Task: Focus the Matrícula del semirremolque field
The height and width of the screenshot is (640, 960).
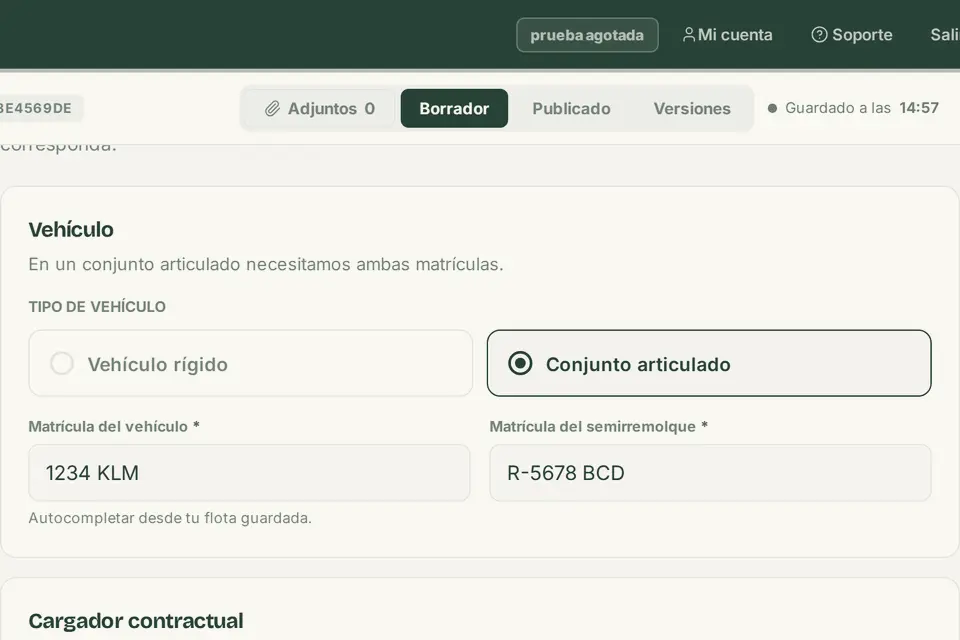Action: click(710, 473)
